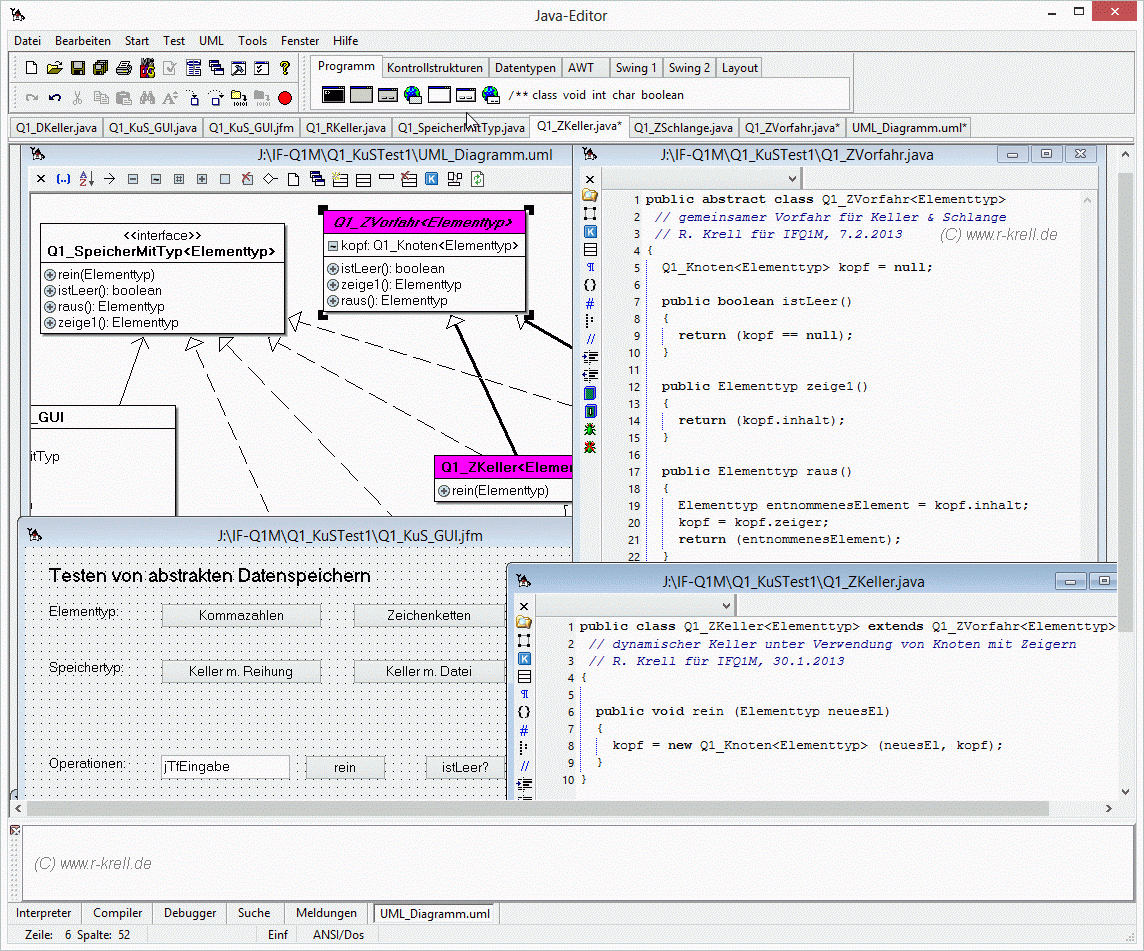Collapse the kopf attribute section in Q1_ZVorfahr class

pyautogui.click(x=333, y=246)
